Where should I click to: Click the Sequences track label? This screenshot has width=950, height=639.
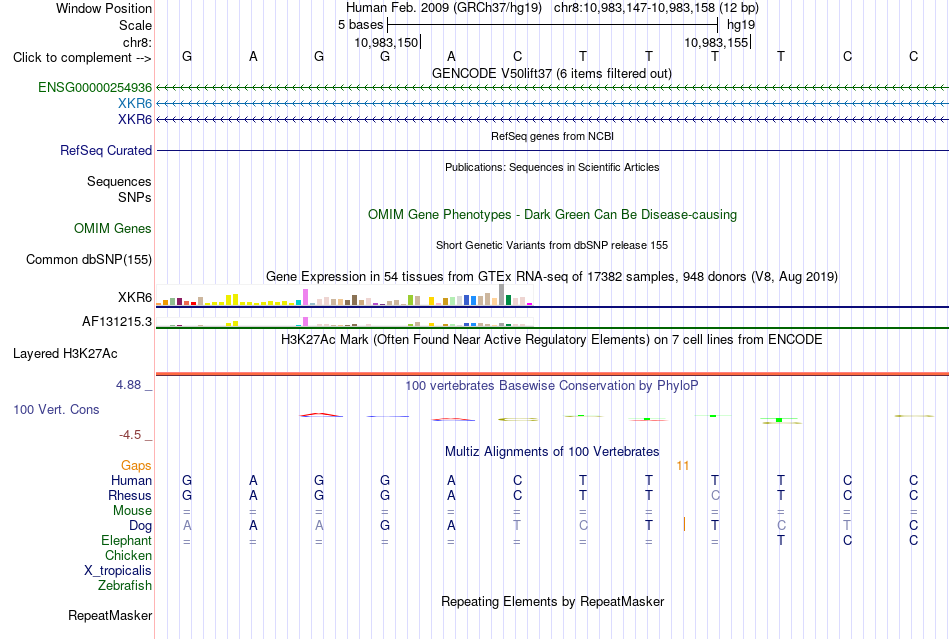119,181
